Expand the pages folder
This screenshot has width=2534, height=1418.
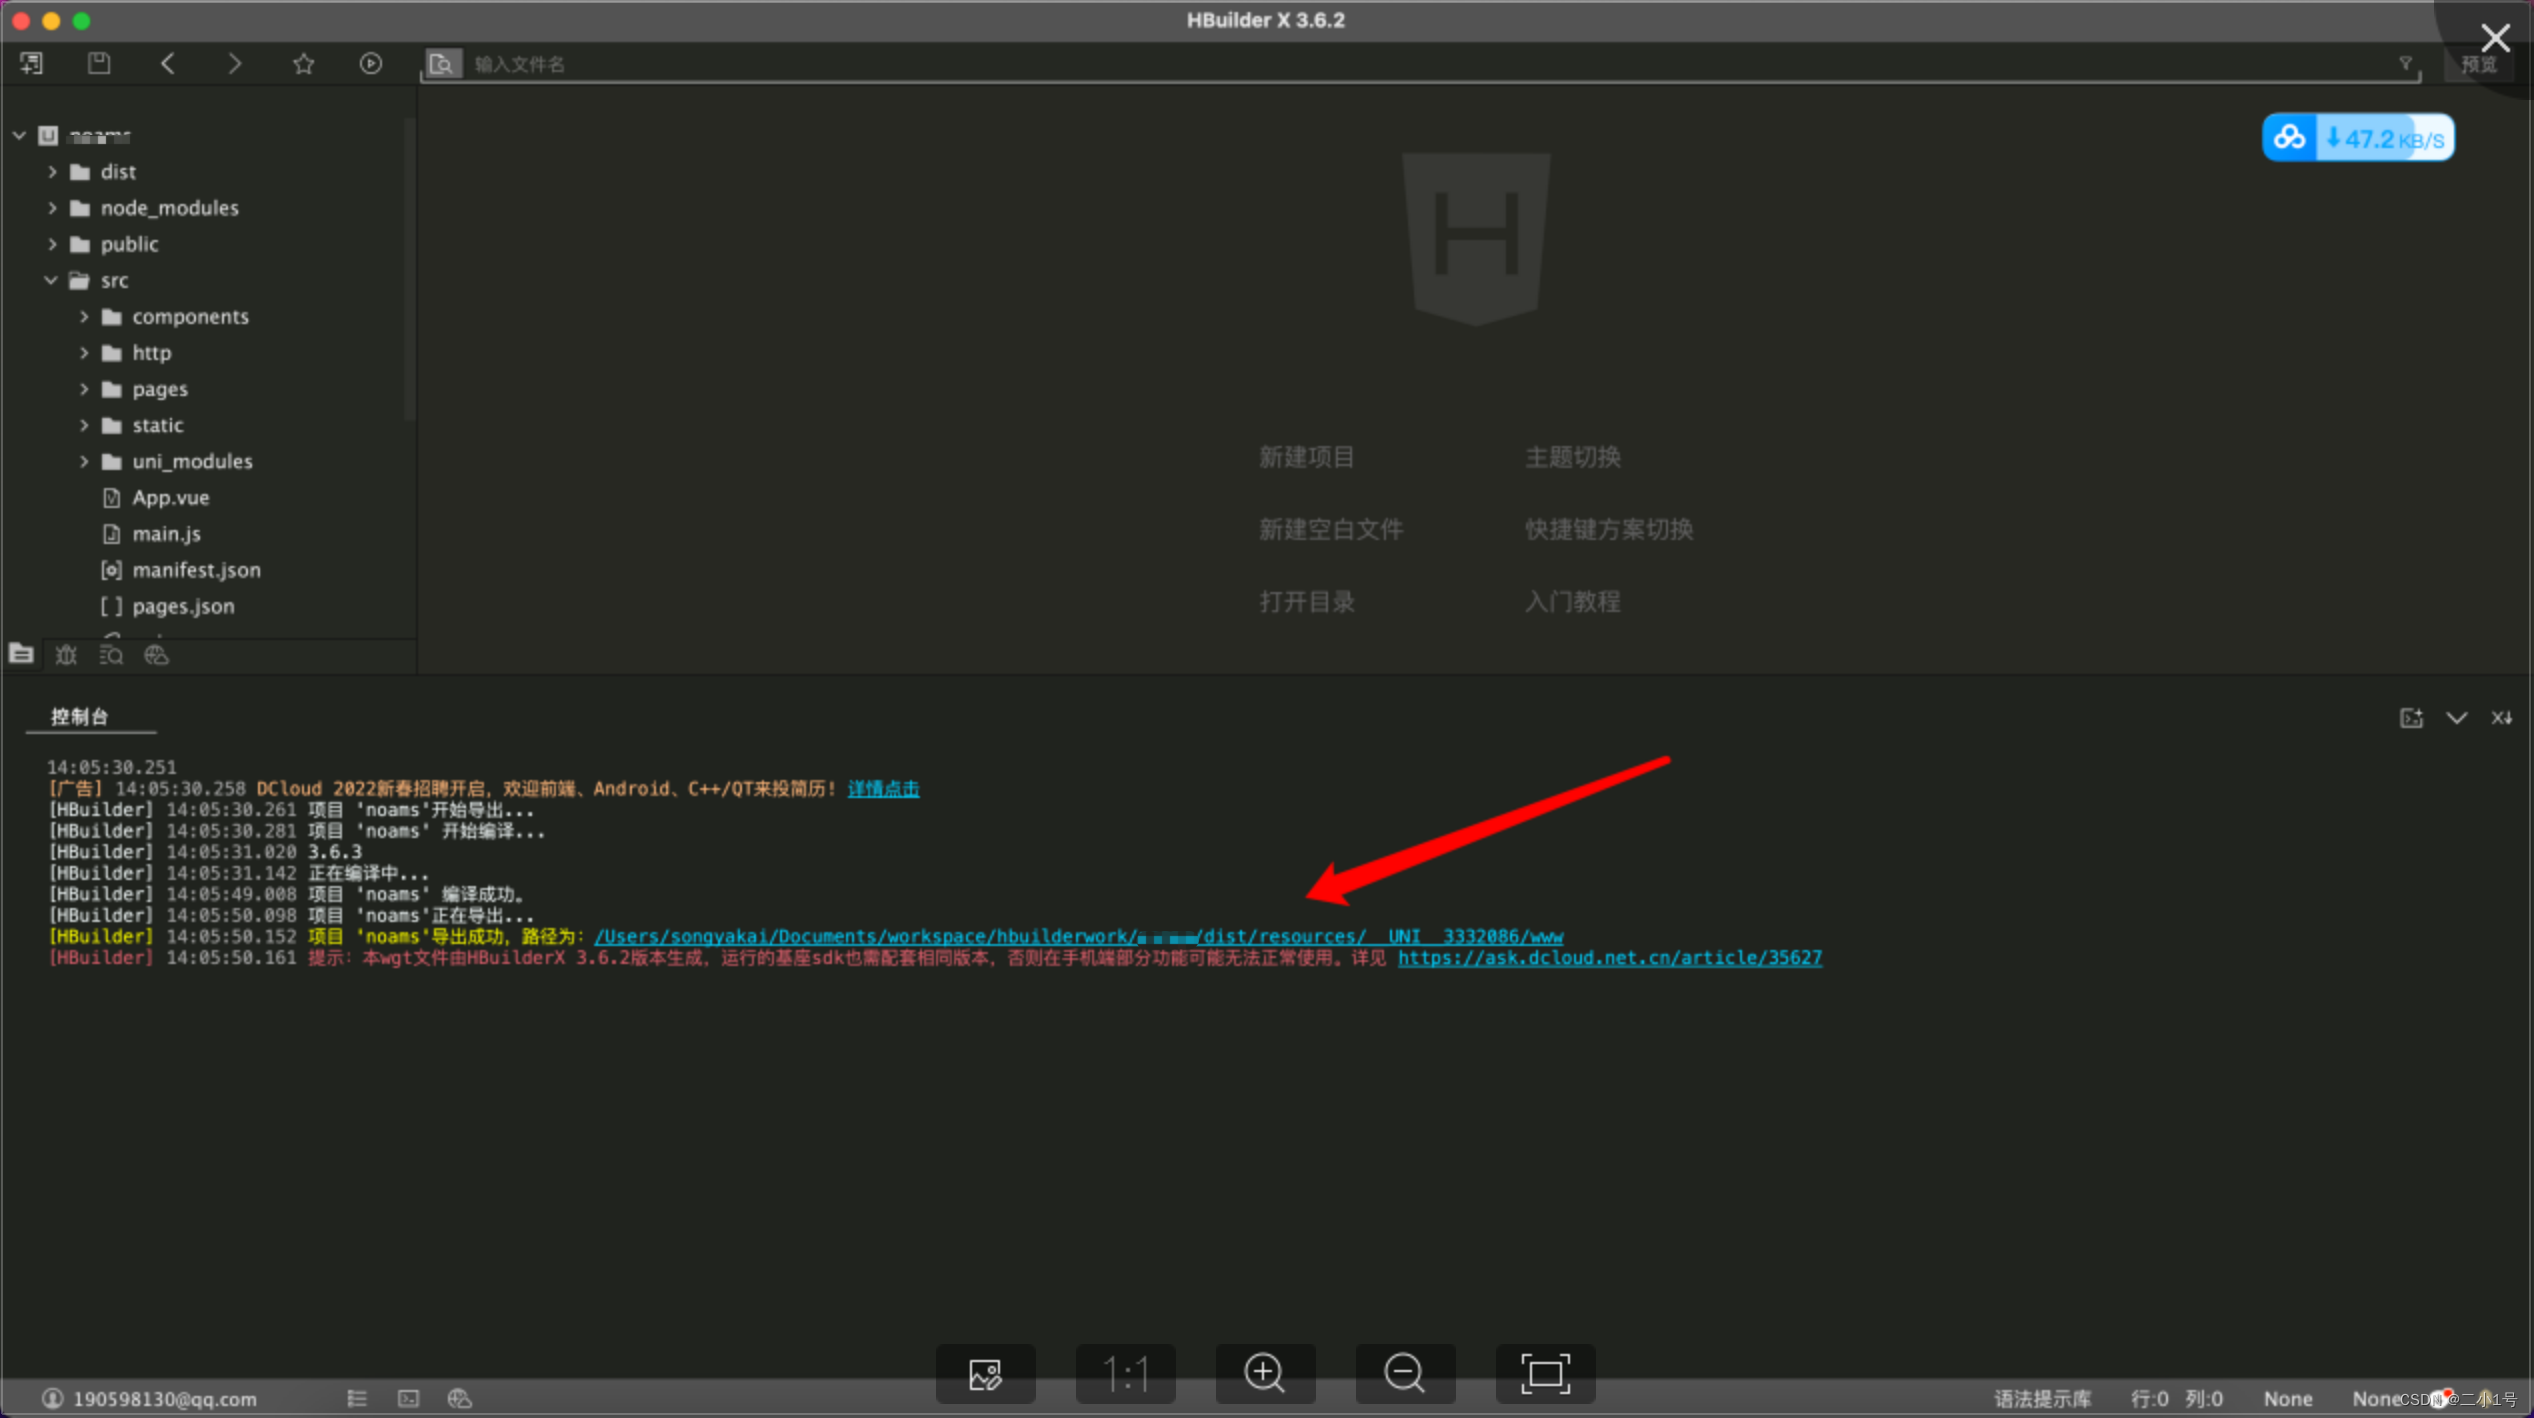coord(84,389)
